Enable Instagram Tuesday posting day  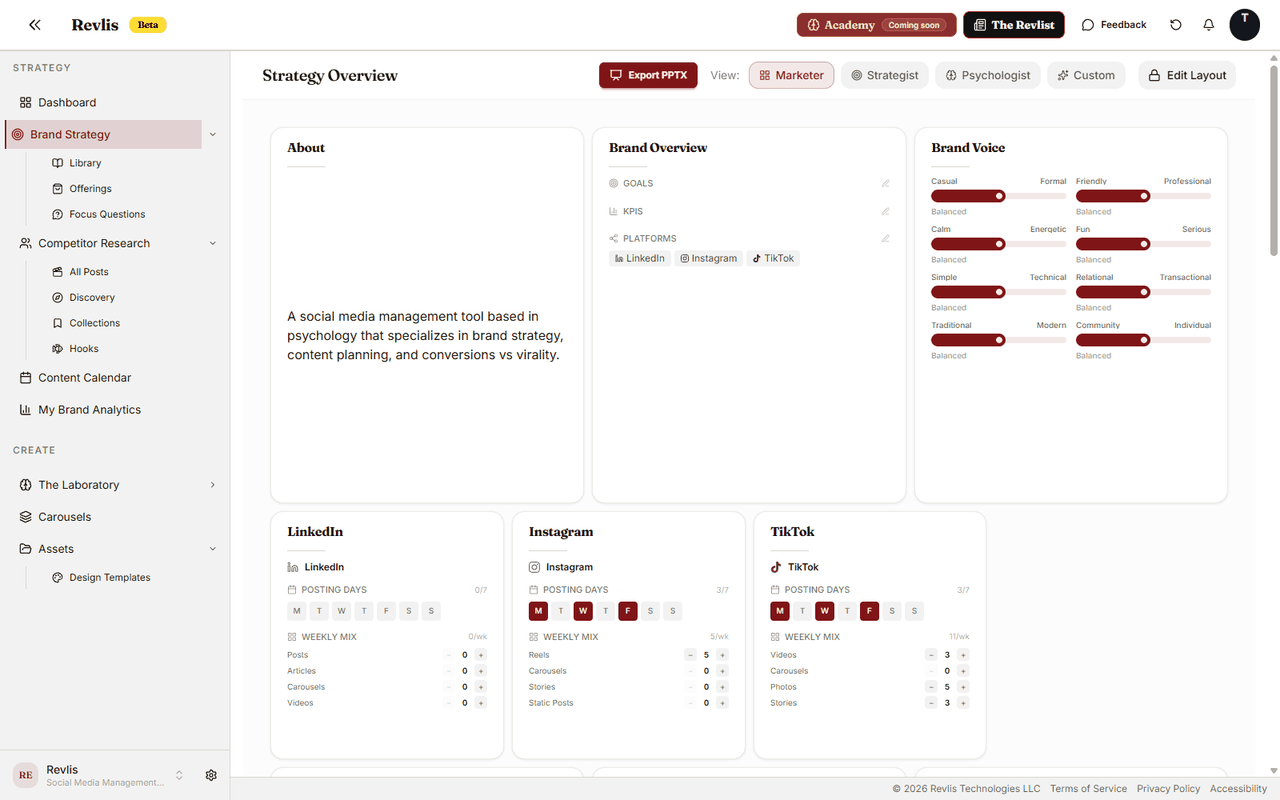click(x=561, y=611)
